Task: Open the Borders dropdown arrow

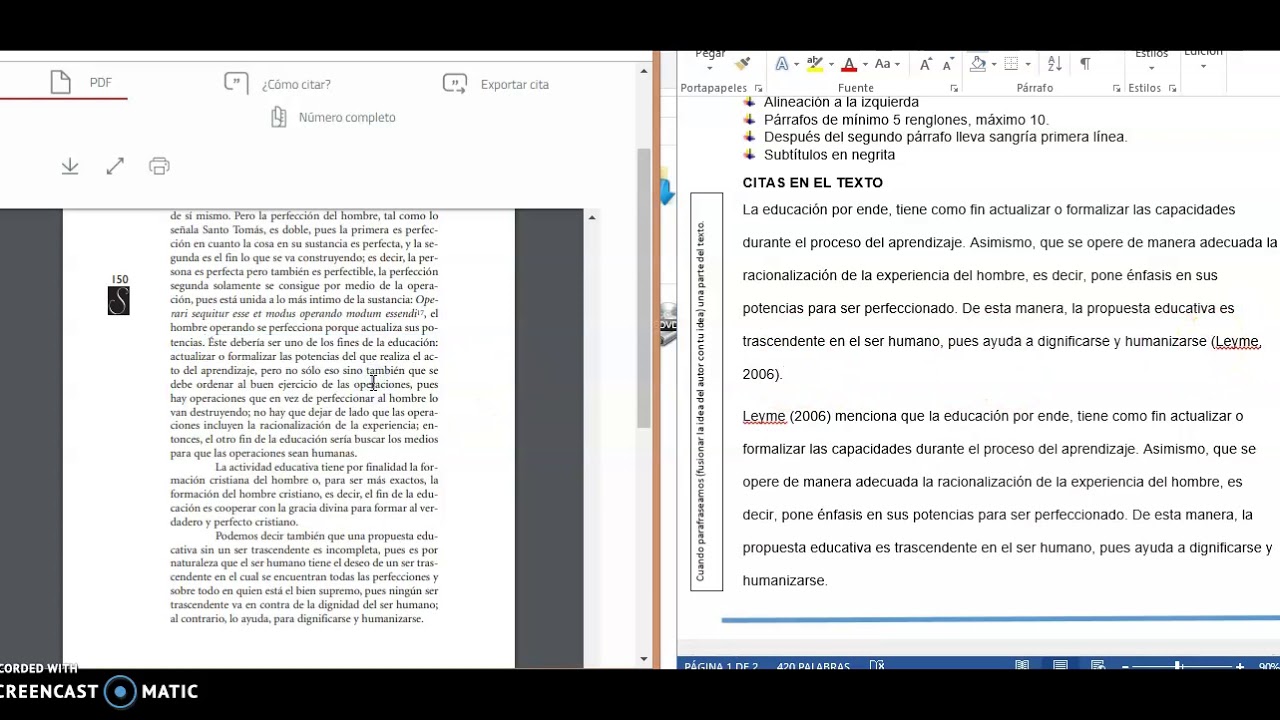Action: pos(1028,65)
